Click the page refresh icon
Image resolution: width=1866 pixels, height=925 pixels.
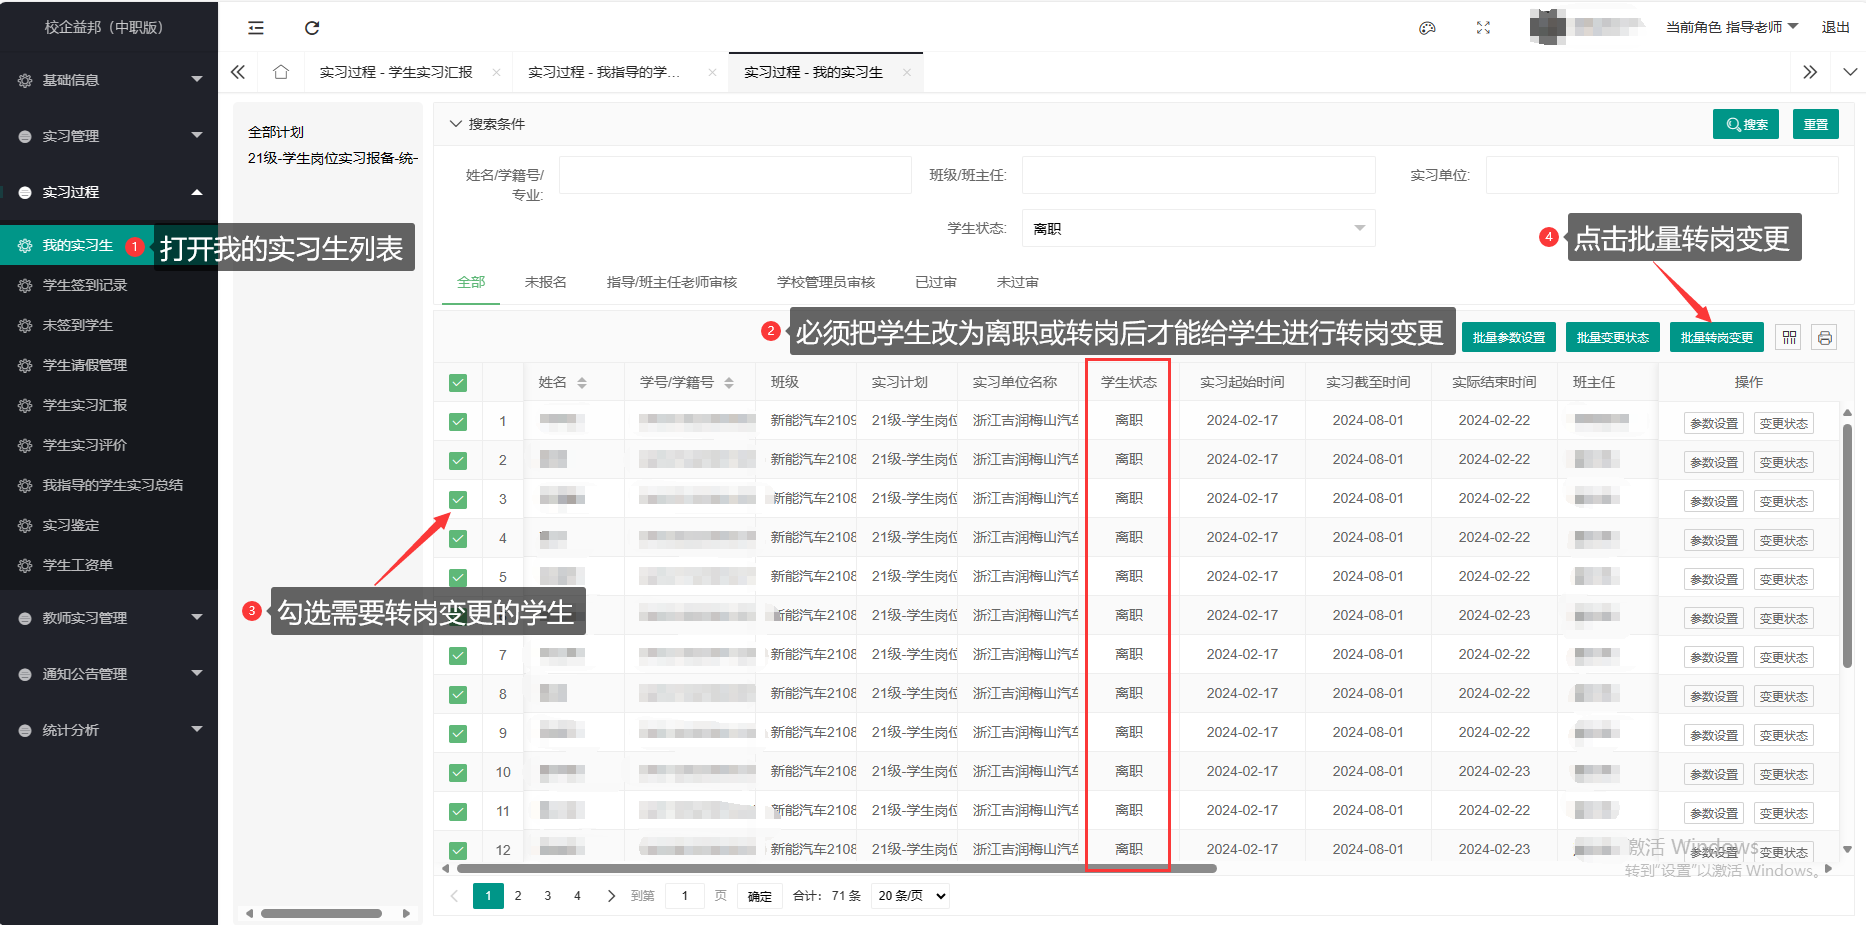(x=312, y=28)
